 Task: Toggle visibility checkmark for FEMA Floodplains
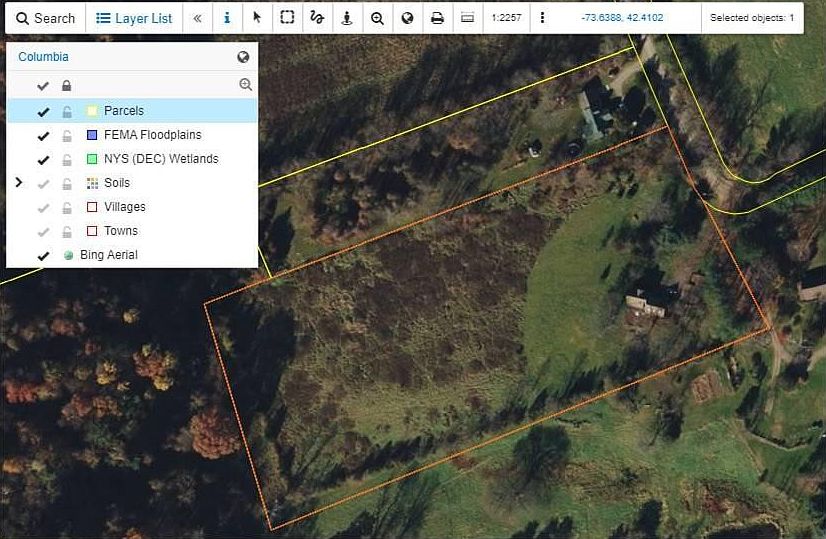(x=43, y=135)
